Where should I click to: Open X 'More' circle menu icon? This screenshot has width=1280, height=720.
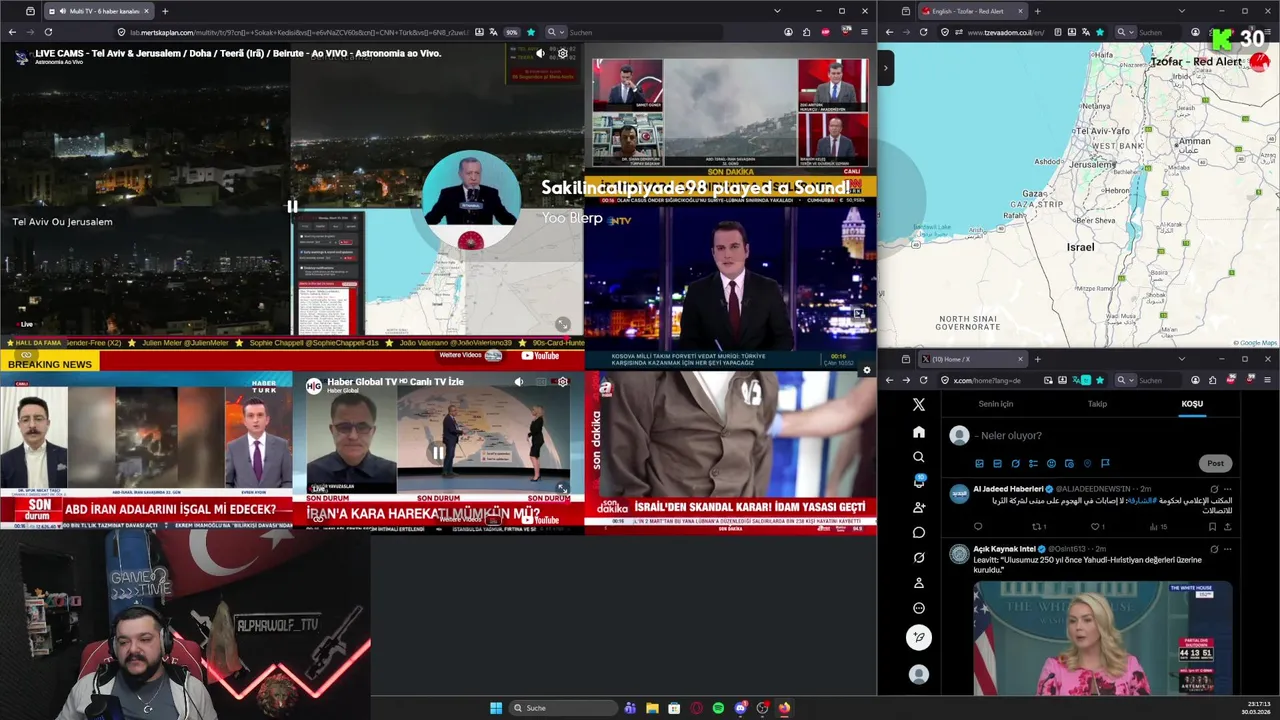click(919, 608)
